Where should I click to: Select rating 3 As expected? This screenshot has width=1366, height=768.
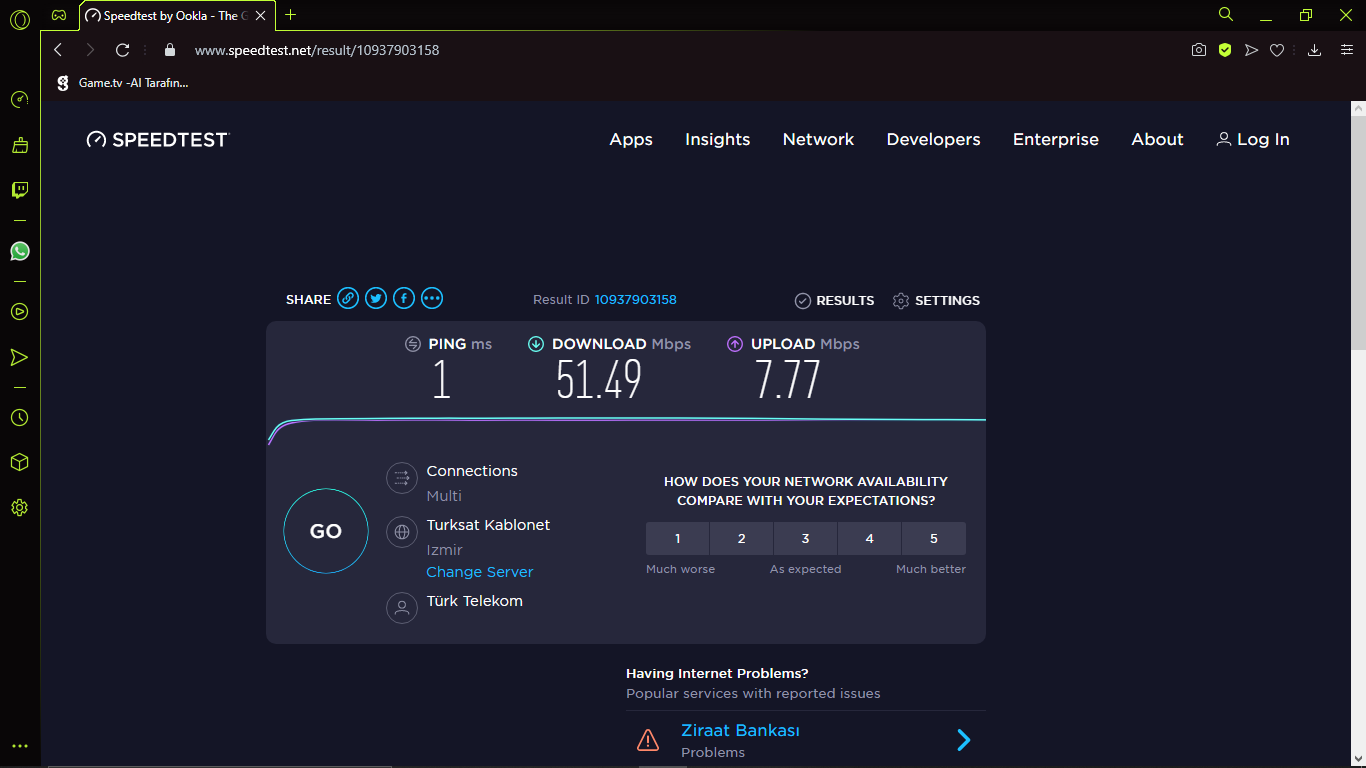(805, 539)
